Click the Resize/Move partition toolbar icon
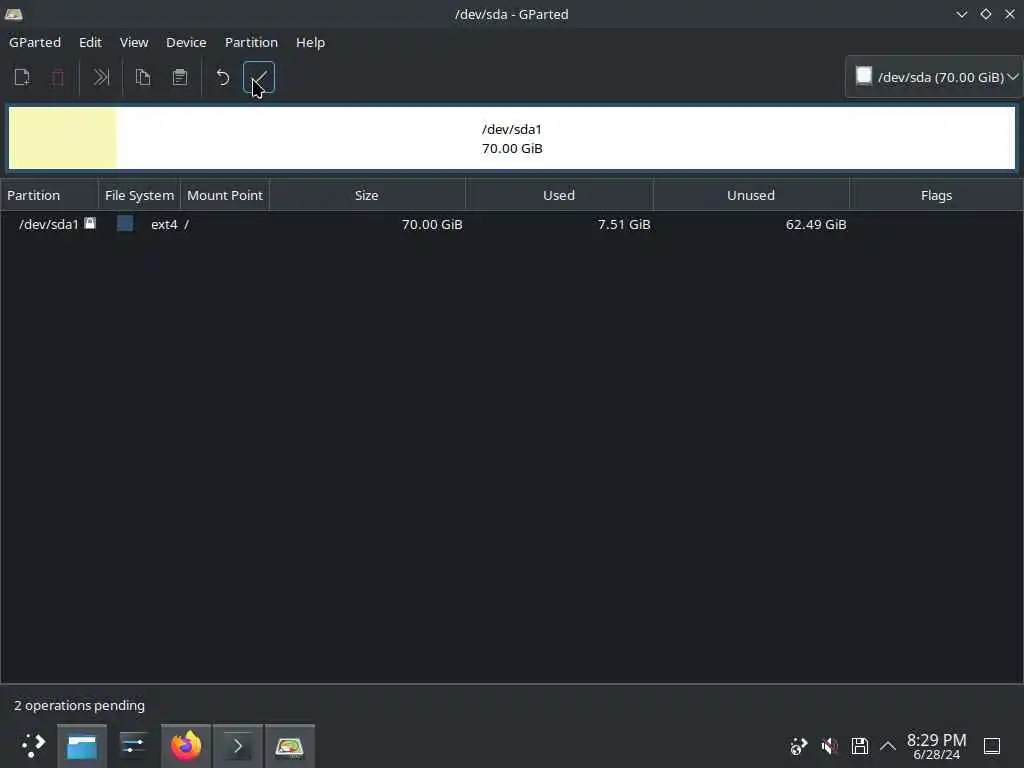The height and width of the screenshot is (768, 1024). (x=101, y=77)
